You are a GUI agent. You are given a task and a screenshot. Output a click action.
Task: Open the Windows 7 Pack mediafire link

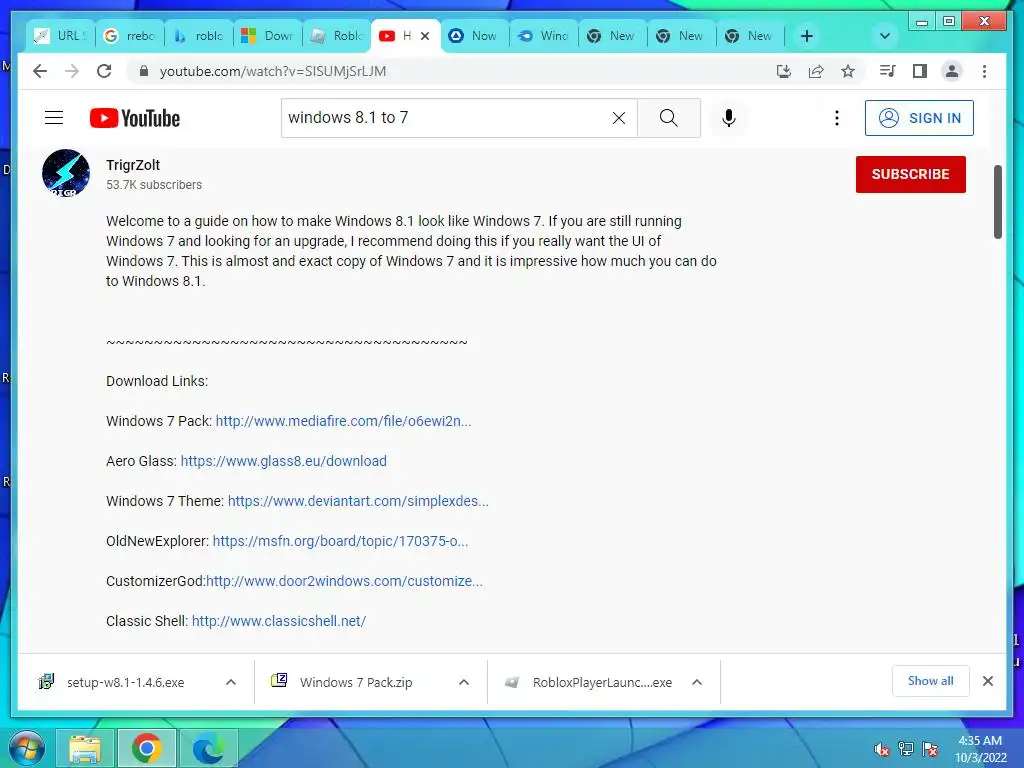coord(344,421)
